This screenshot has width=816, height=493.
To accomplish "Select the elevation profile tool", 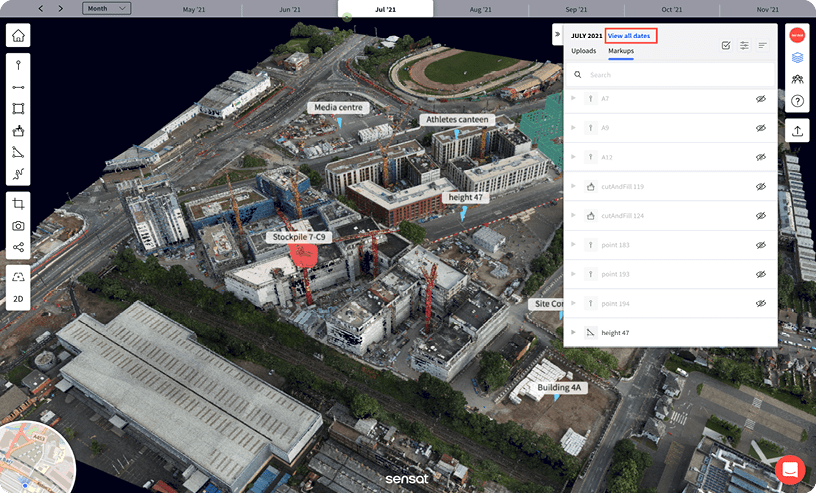I will 18,173.
